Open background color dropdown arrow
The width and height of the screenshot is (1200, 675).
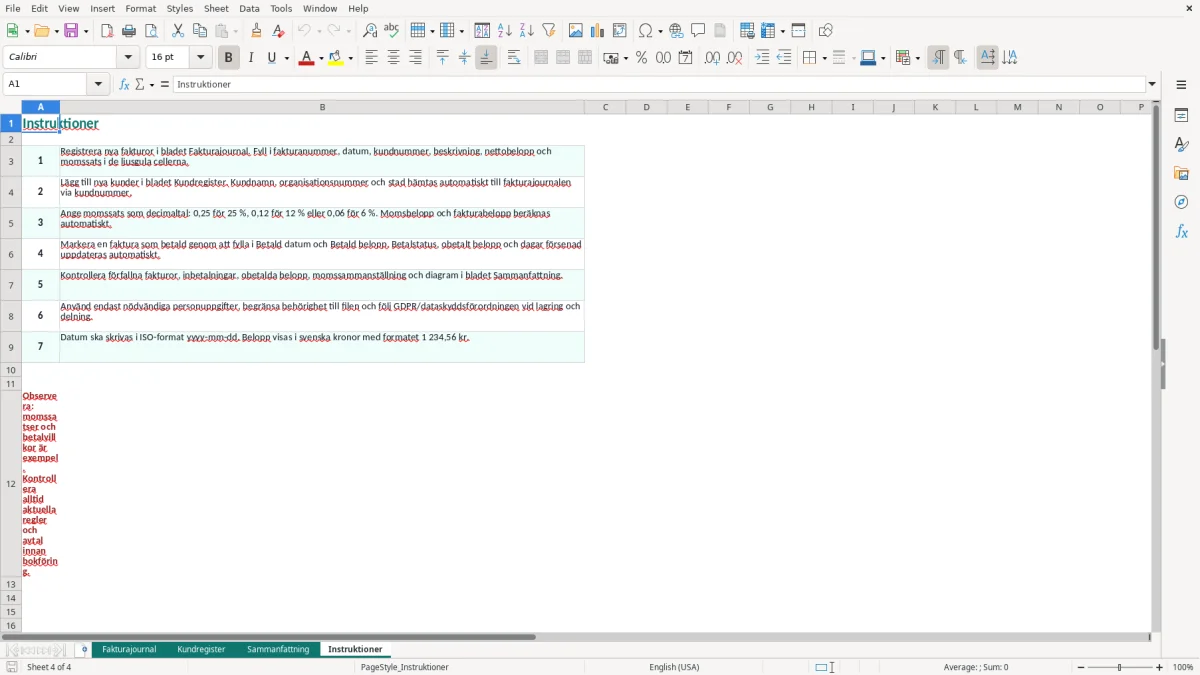pos(351,58)
